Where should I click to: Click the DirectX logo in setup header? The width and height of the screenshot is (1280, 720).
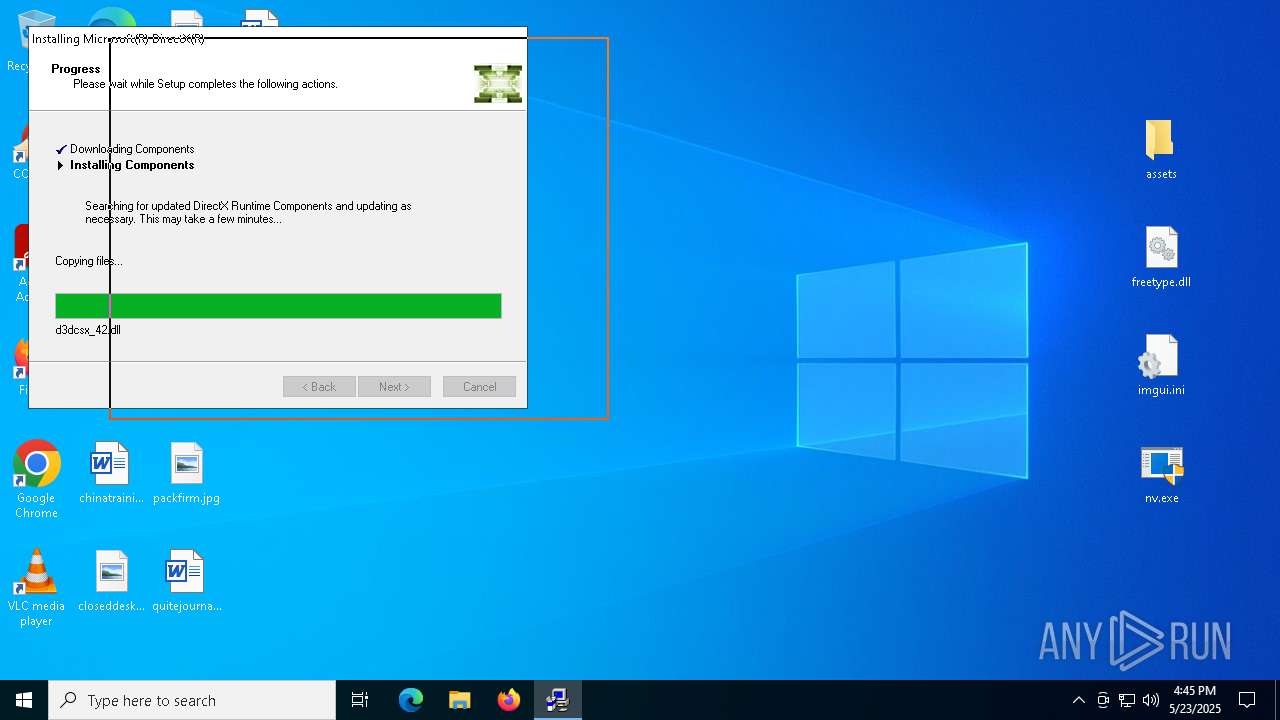498,84
